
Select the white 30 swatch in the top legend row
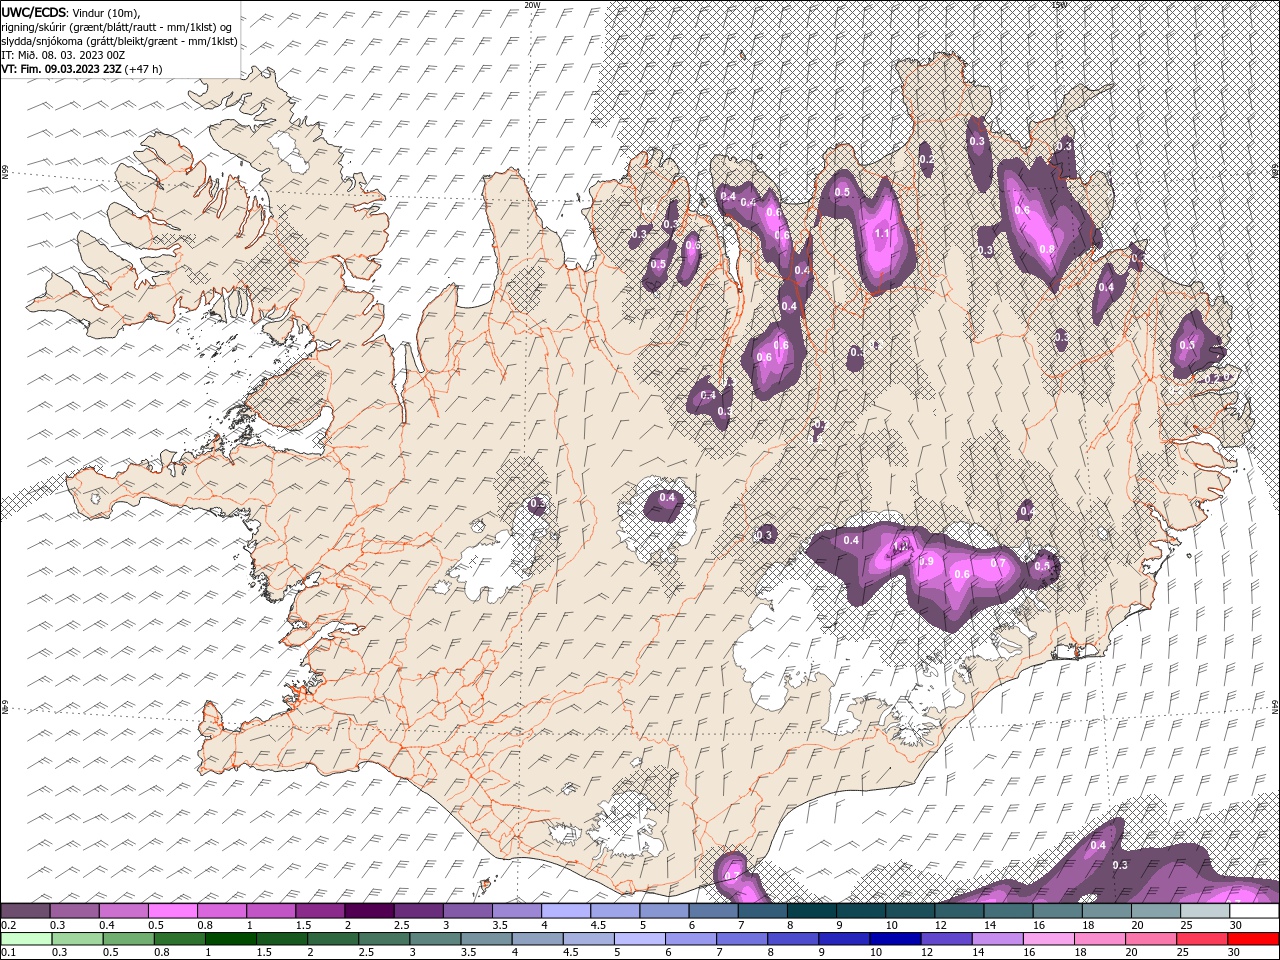1254,911
